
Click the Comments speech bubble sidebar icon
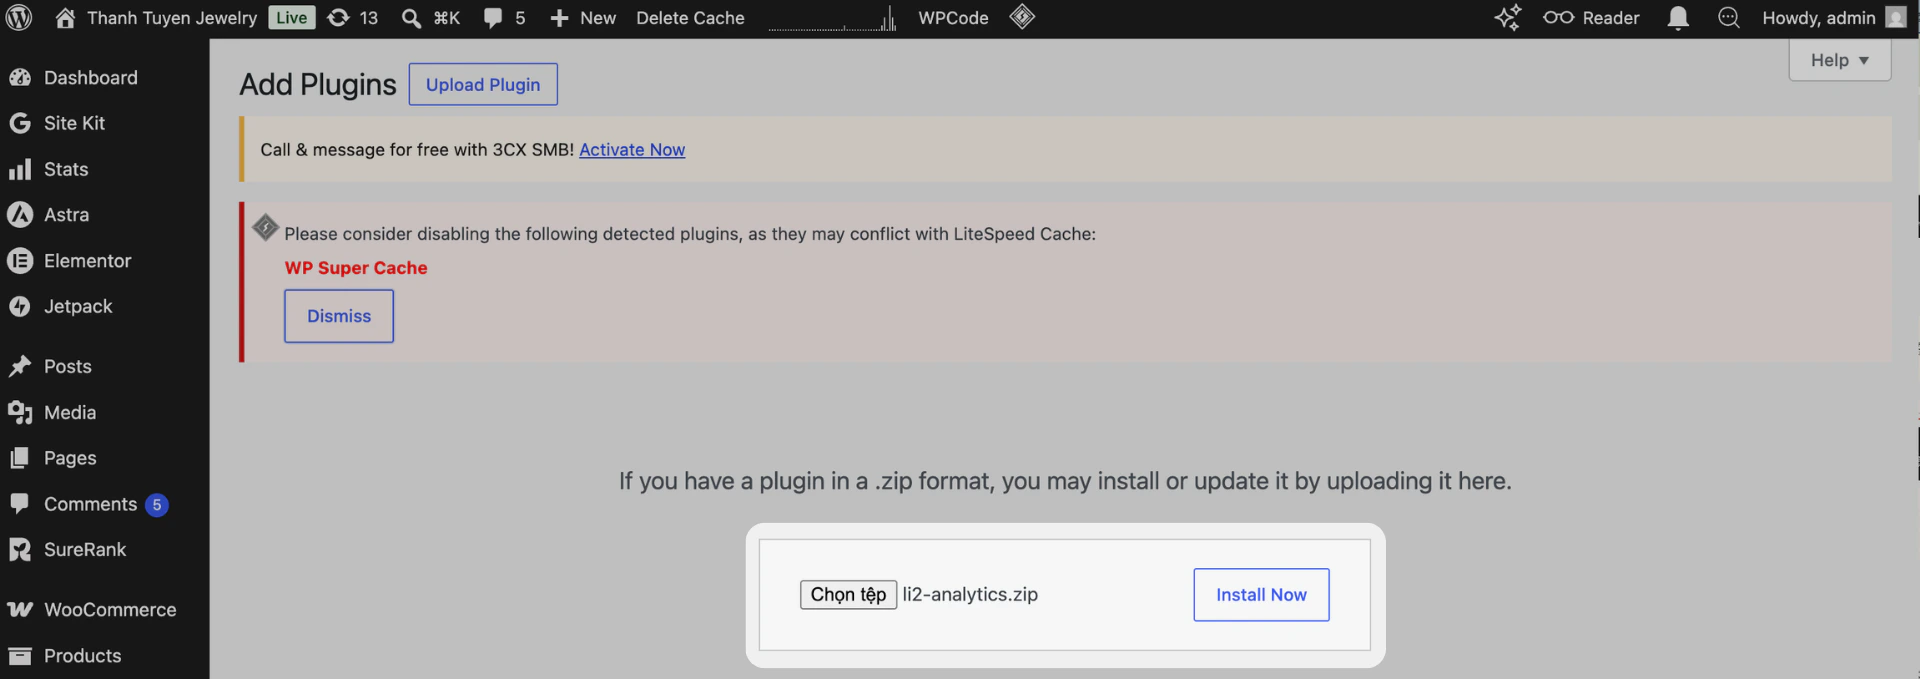(20, 503)
